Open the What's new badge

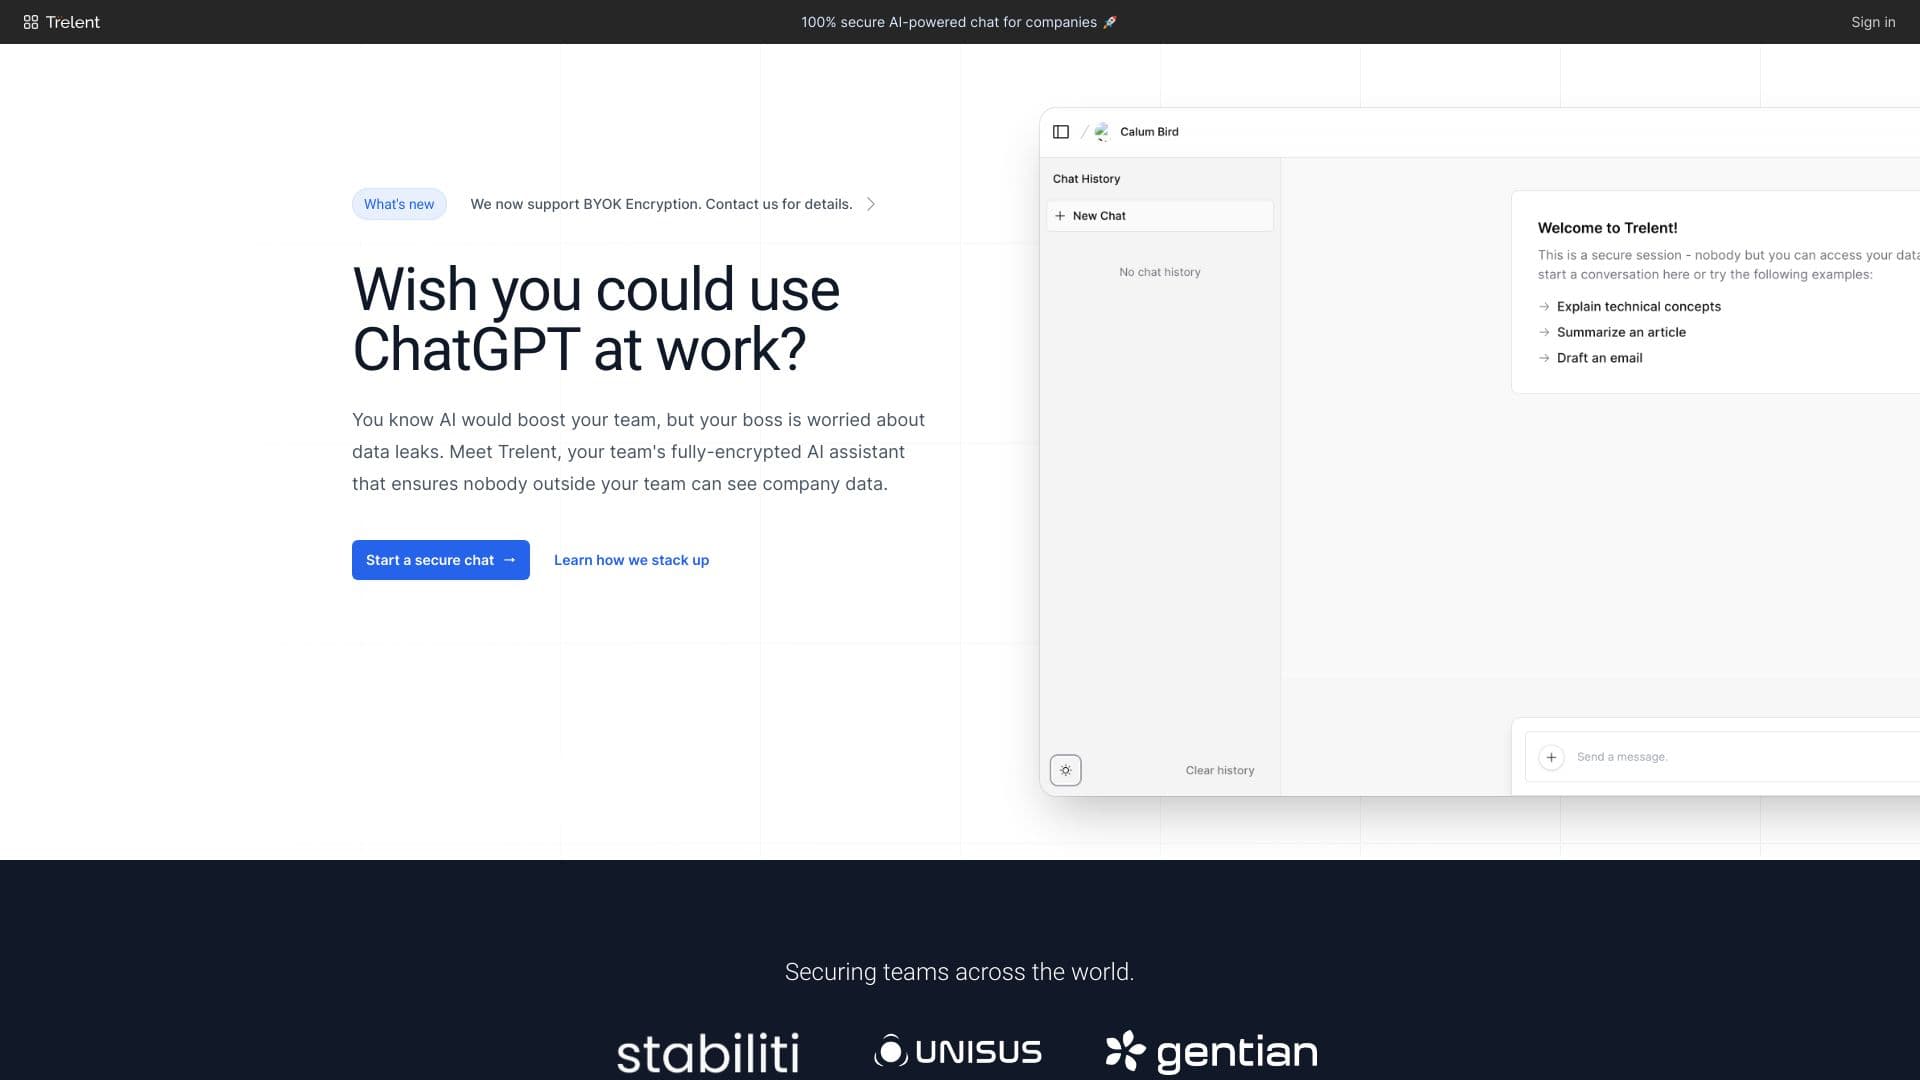point(399,204)
